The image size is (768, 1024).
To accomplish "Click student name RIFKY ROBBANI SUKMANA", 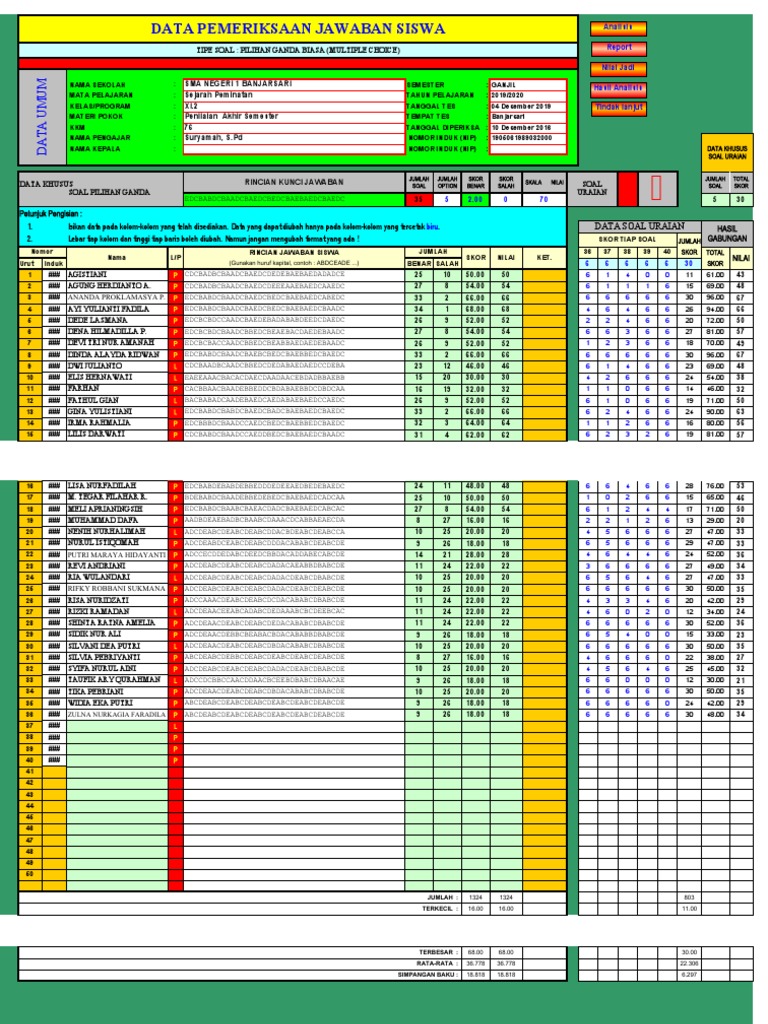I will (116, 589).
